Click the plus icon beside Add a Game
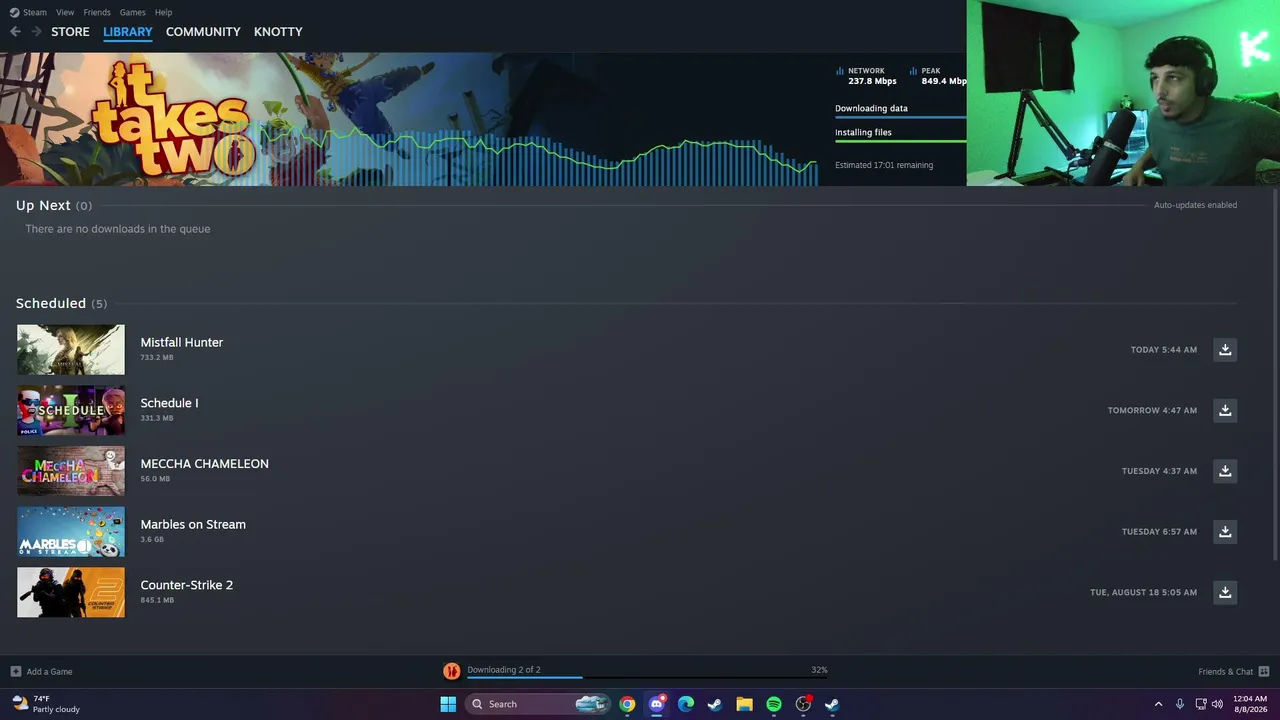The image size is (1280, 720). [16, 671]
